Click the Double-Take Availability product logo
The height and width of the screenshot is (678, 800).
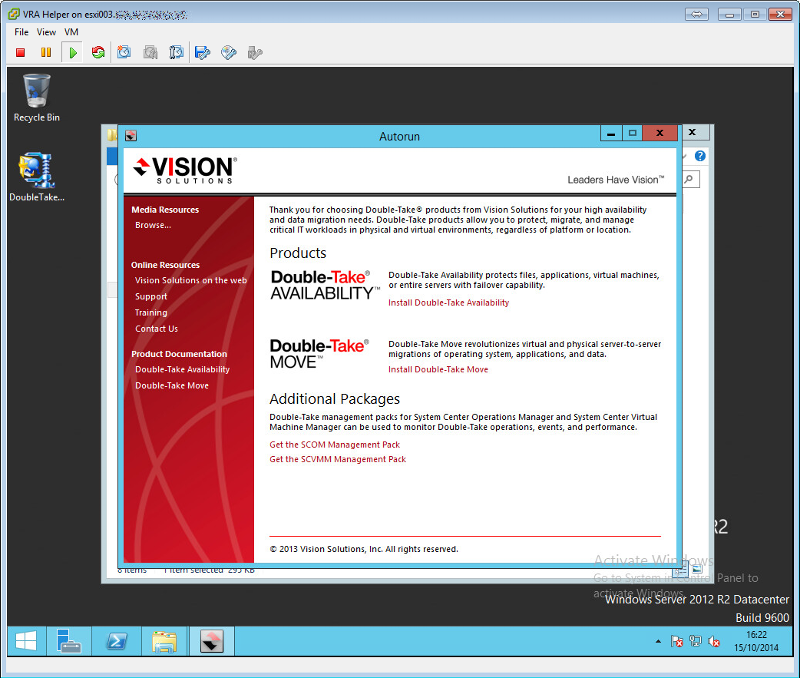[325, 285]
